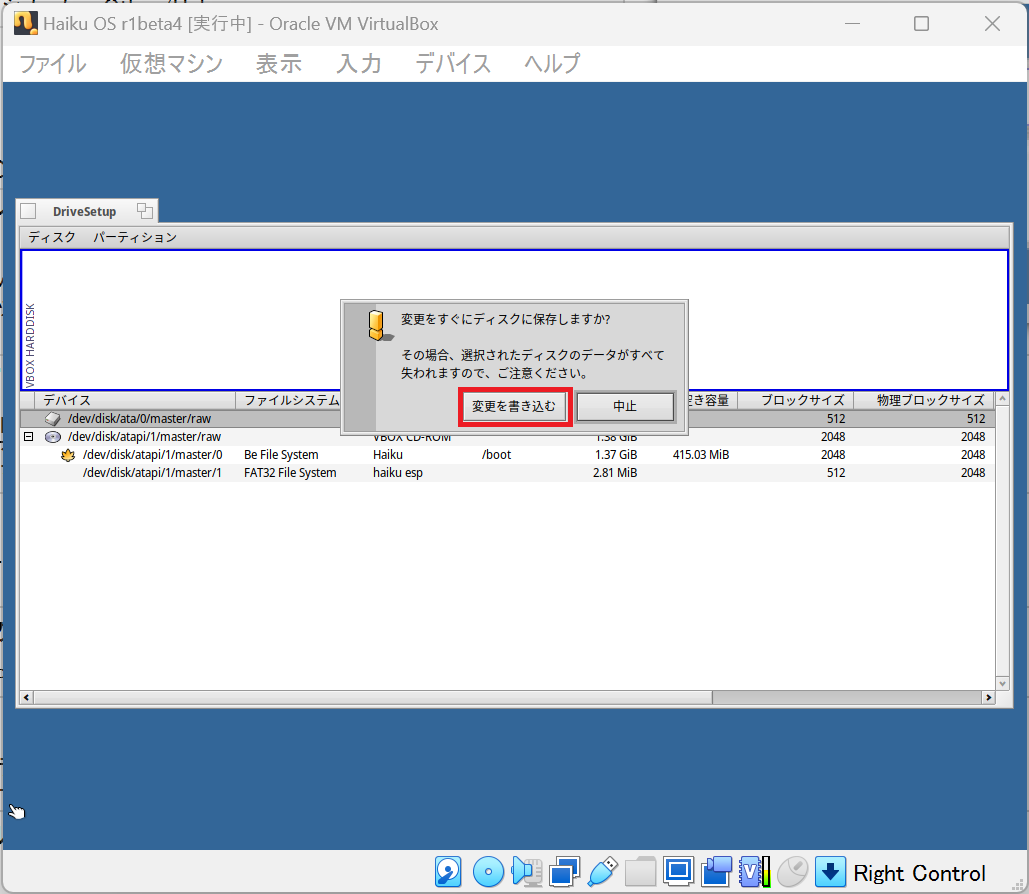
Task: Click the 中止 button in dialog
Action: click(x=625, y=406)
